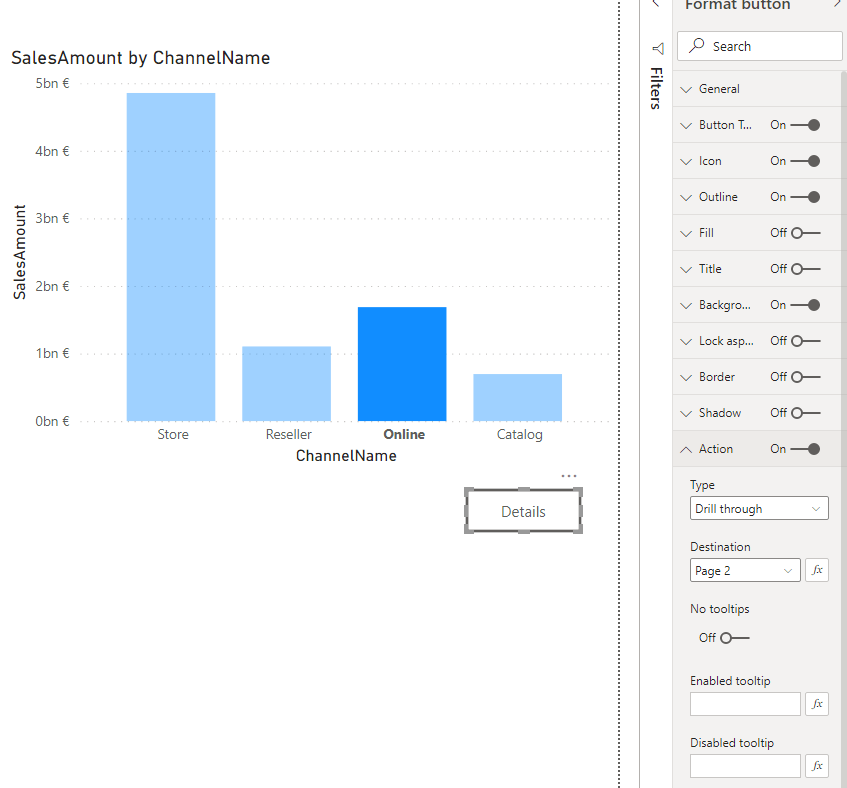Open the action Type dropdown
Image resolution: width=847 pixels, height=788 pixels.
[x=759, y=509]
